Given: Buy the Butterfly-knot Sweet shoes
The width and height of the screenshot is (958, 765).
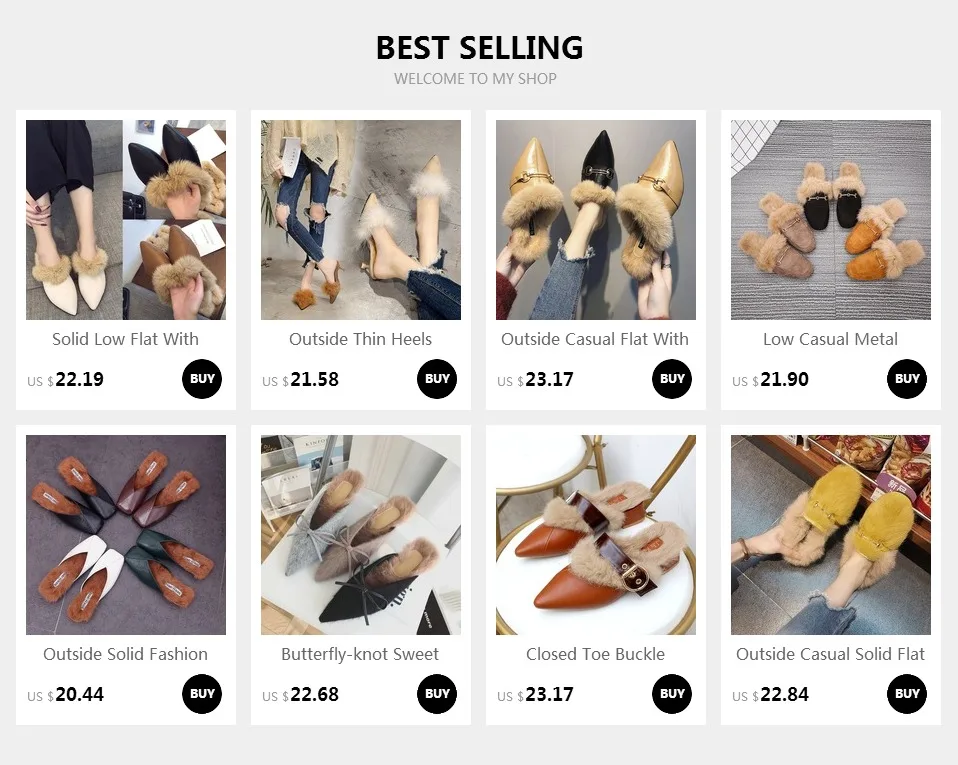Looking at the screenshot, I should 437,694.
